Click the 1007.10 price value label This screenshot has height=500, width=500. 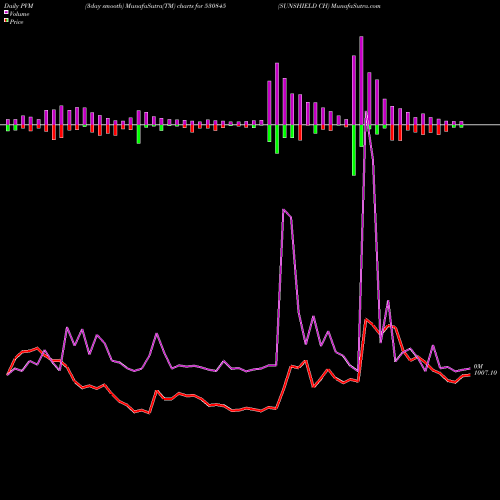click(485, 373)
